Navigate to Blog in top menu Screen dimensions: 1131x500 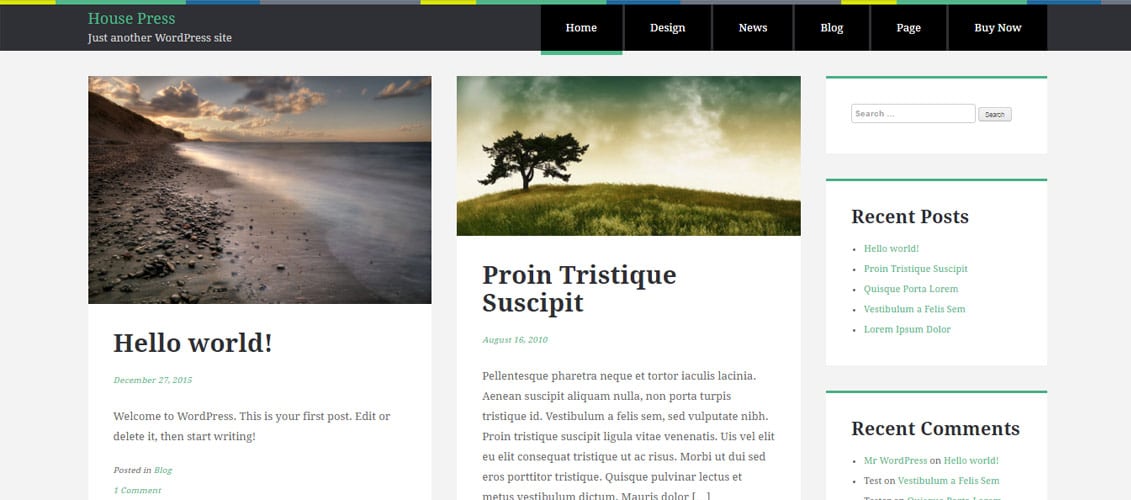[x=832, y=28]
